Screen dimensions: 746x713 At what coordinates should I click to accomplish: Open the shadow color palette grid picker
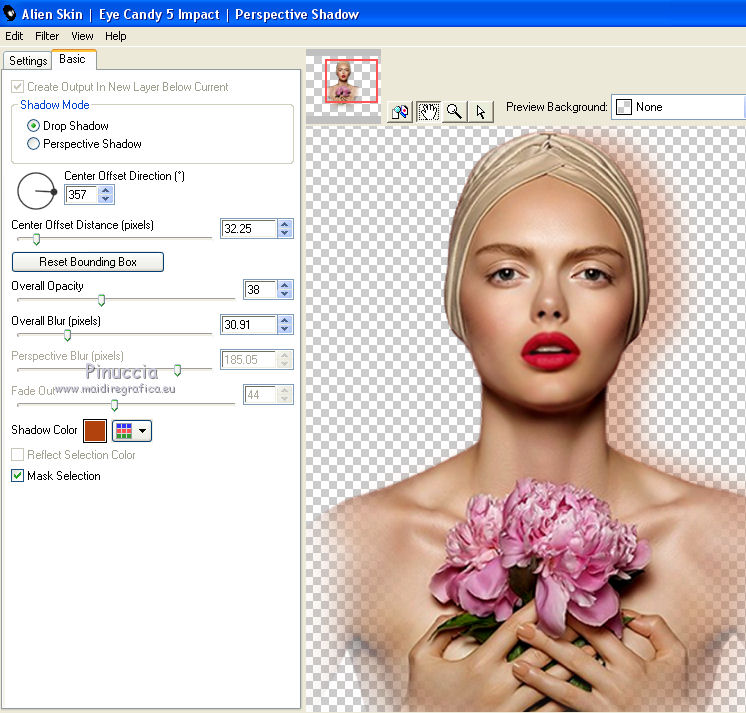131,431
